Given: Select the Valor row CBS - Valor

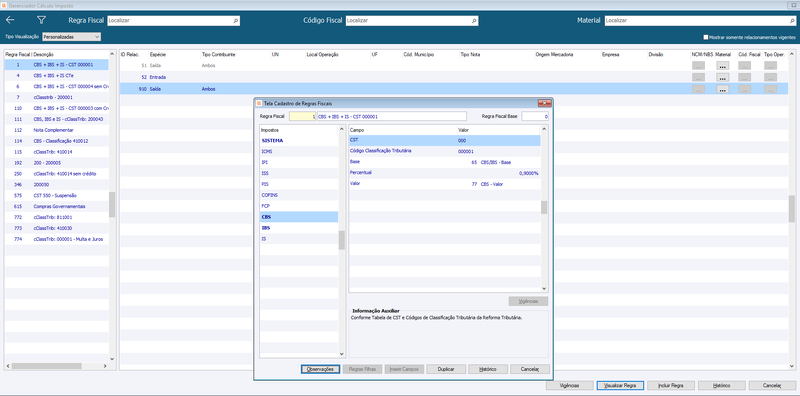Looking at the screenshot, I should click(444, 184).
